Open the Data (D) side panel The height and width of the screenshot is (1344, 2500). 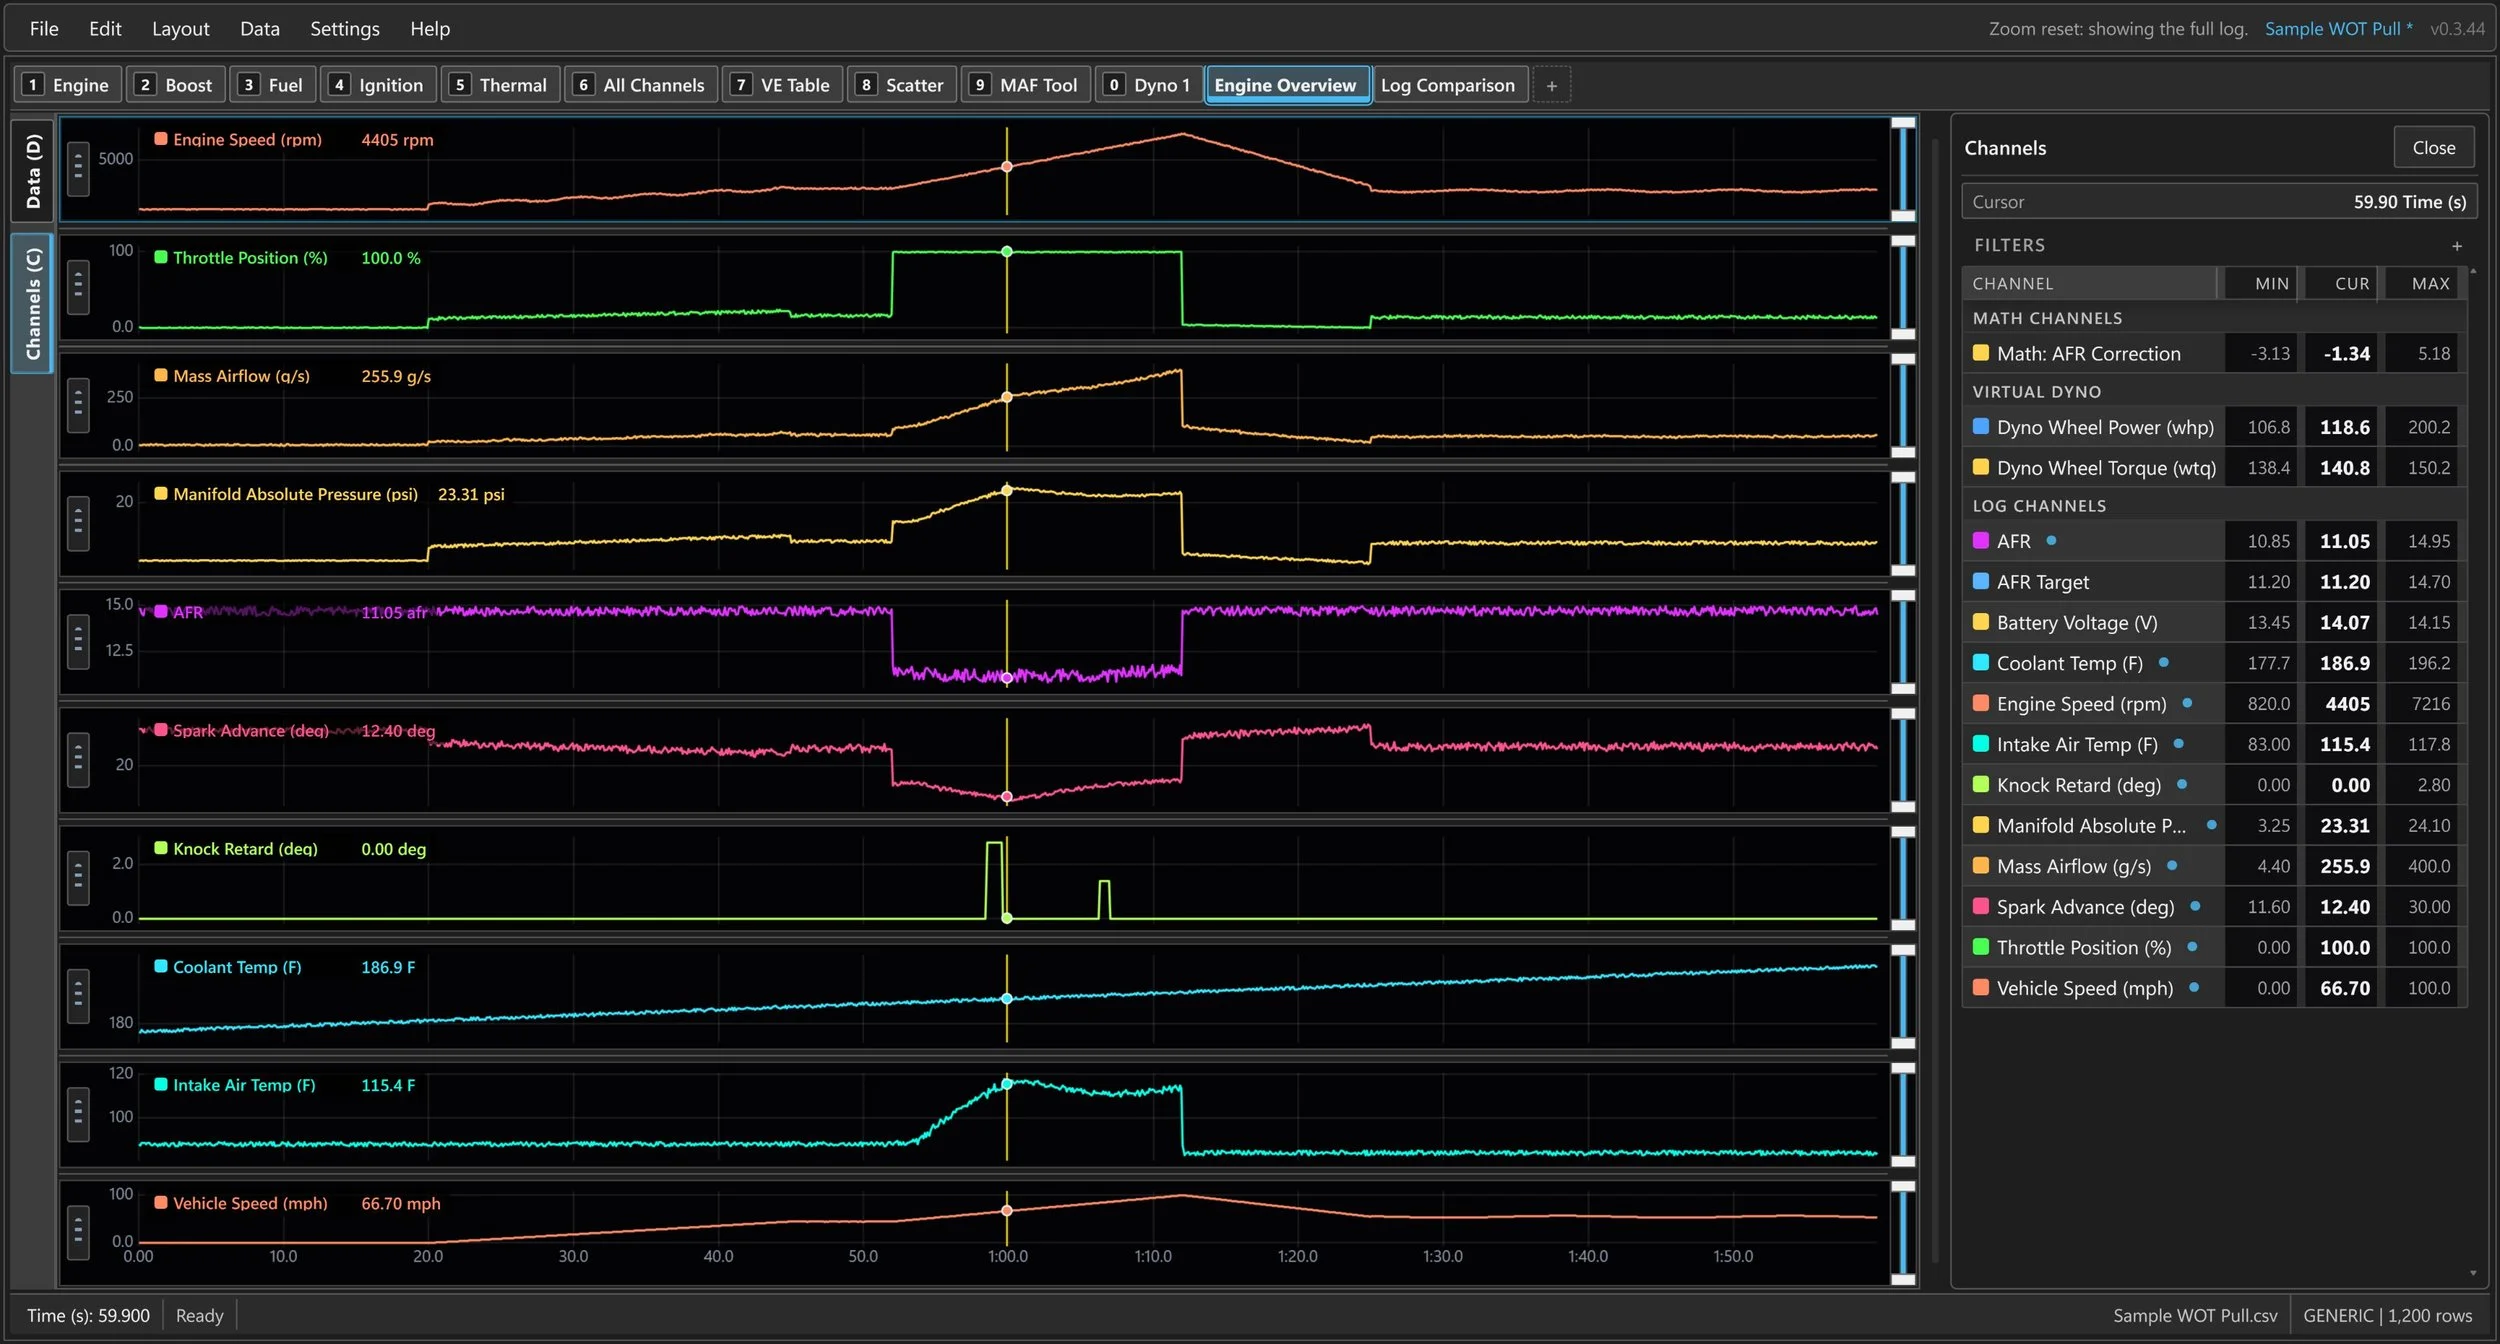coord(33,171)
